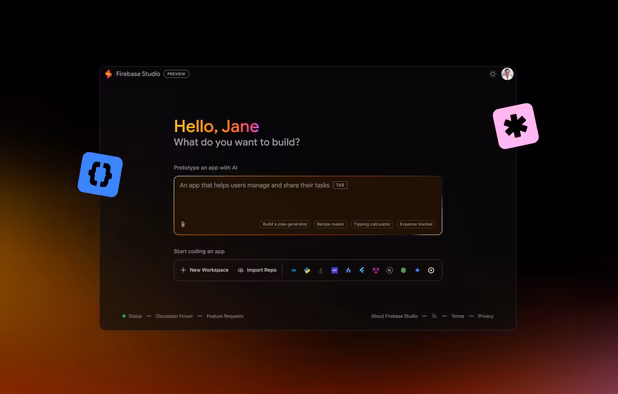Focus the AI app prompt text box
The image size is (618, 394).
(x=308, y=205)
